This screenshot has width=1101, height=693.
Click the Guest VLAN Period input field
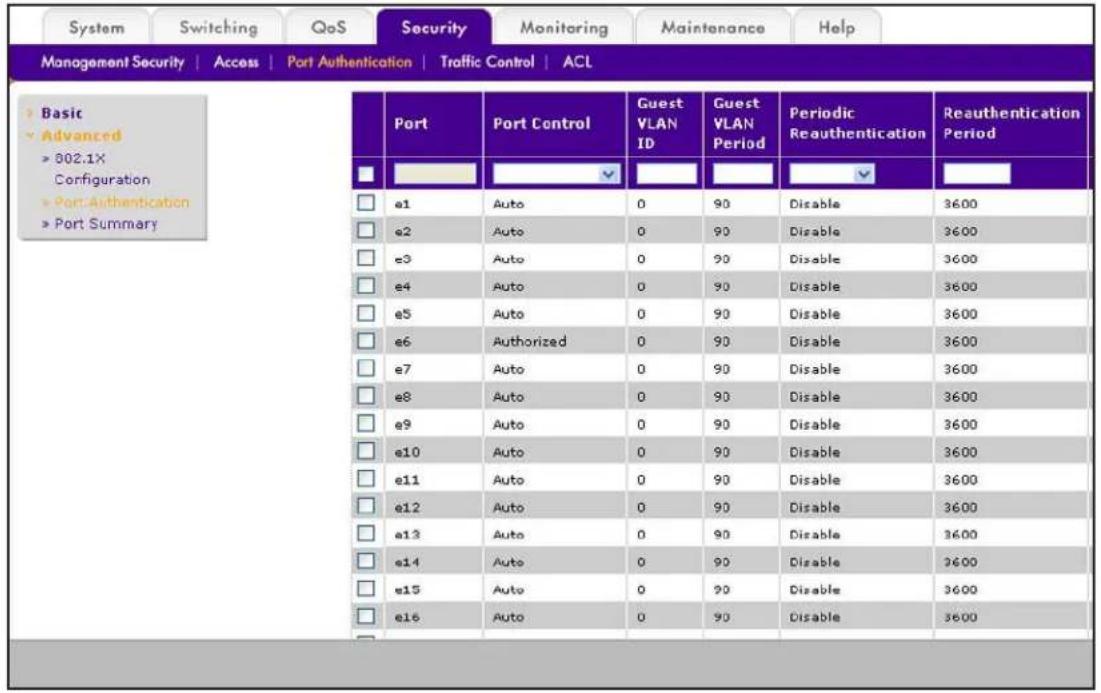tap(742, 173)
